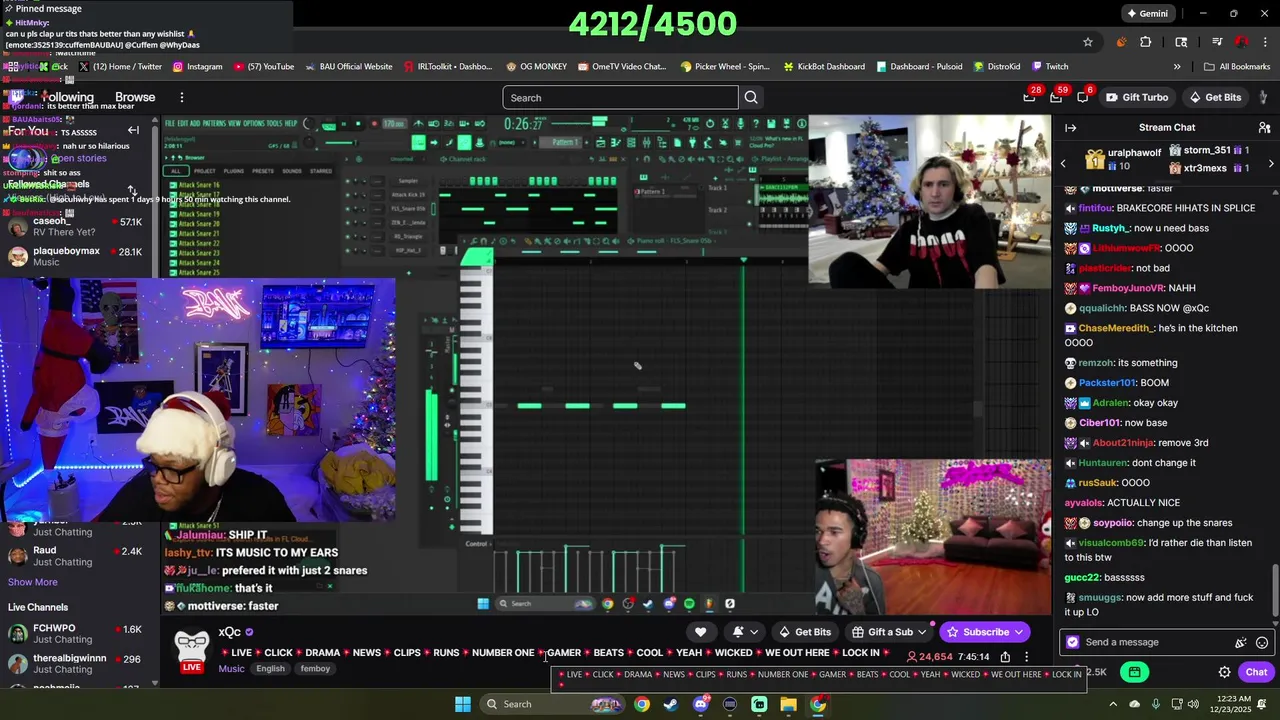Open notifications inbox showing 59 badge

click(x=1056, y=97)
